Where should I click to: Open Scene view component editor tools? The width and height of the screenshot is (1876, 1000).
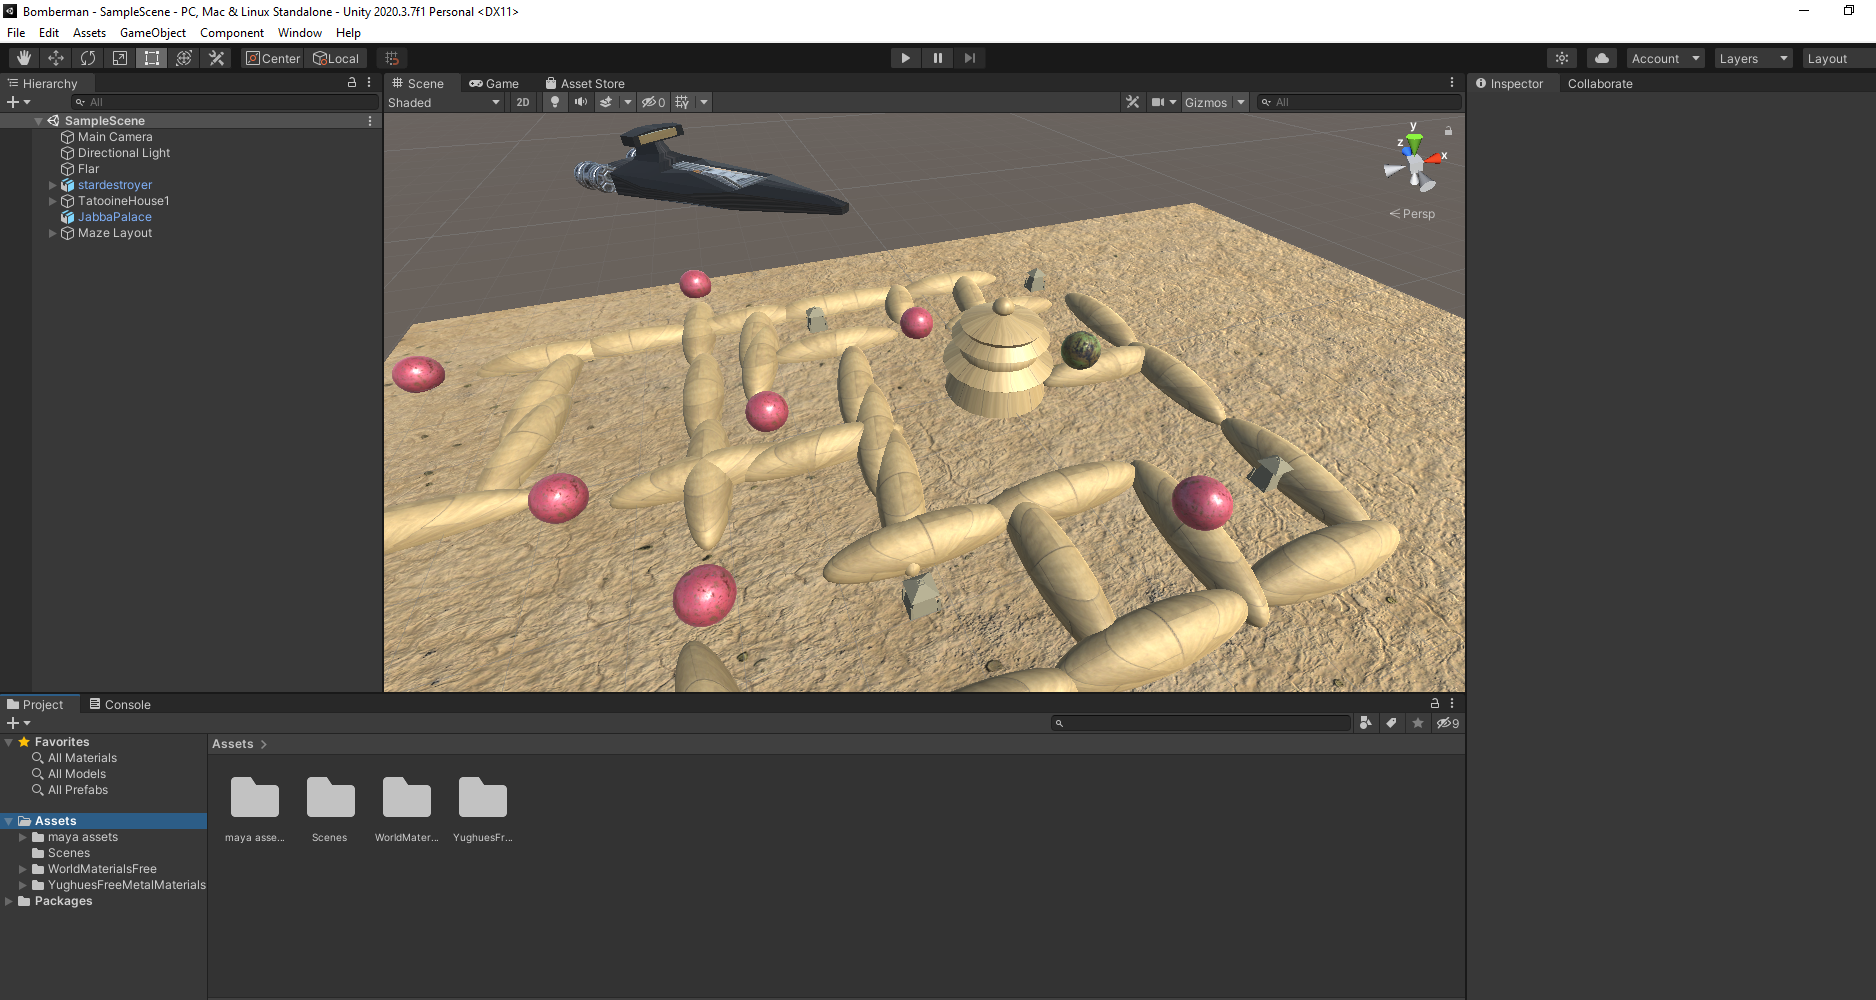tap(1132, 102)
